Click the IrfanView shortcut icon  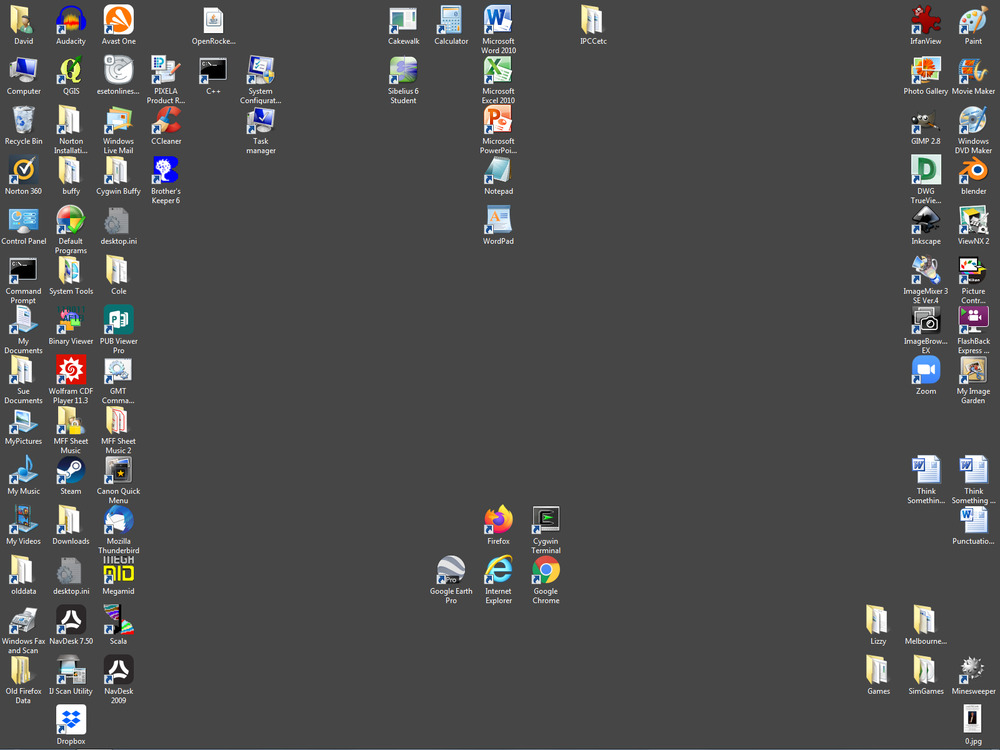pyautogui.click(x=926, y=20)
